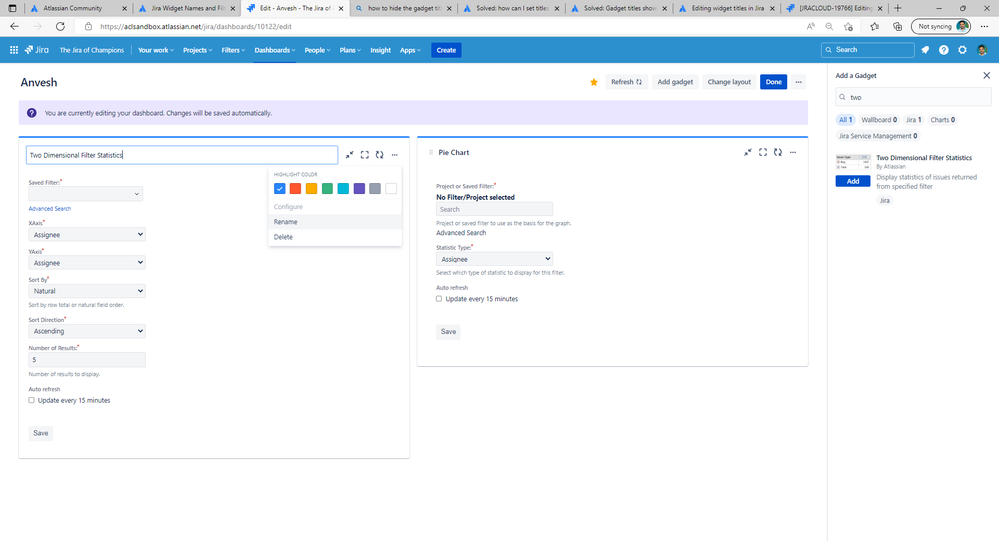The width and height of the screenshot is (999, 541).
Task: Open the Sort By Natural dropdown
Action: click(x=87, y=291)
